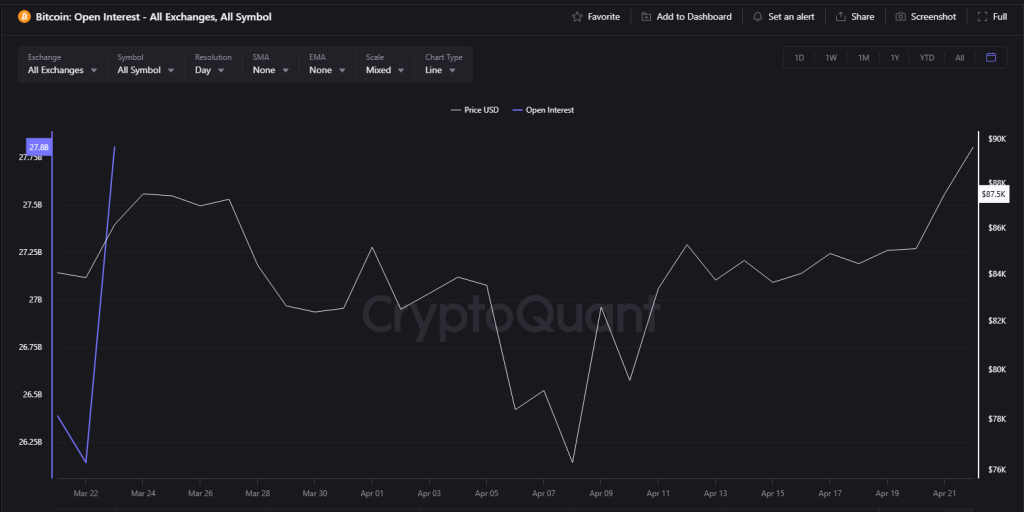Click the Favorite star icon
This screenshot has width=1024, height=512.
(x=577, y=17)
